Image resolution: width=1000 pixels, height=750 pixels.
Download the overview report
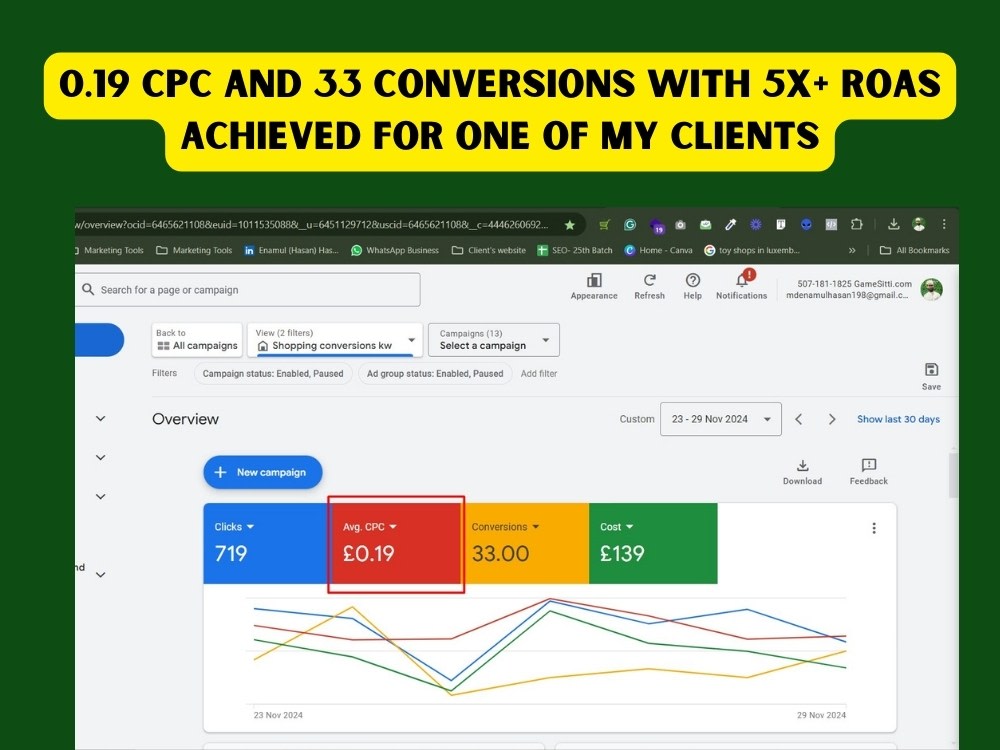[x=802, y=472]
